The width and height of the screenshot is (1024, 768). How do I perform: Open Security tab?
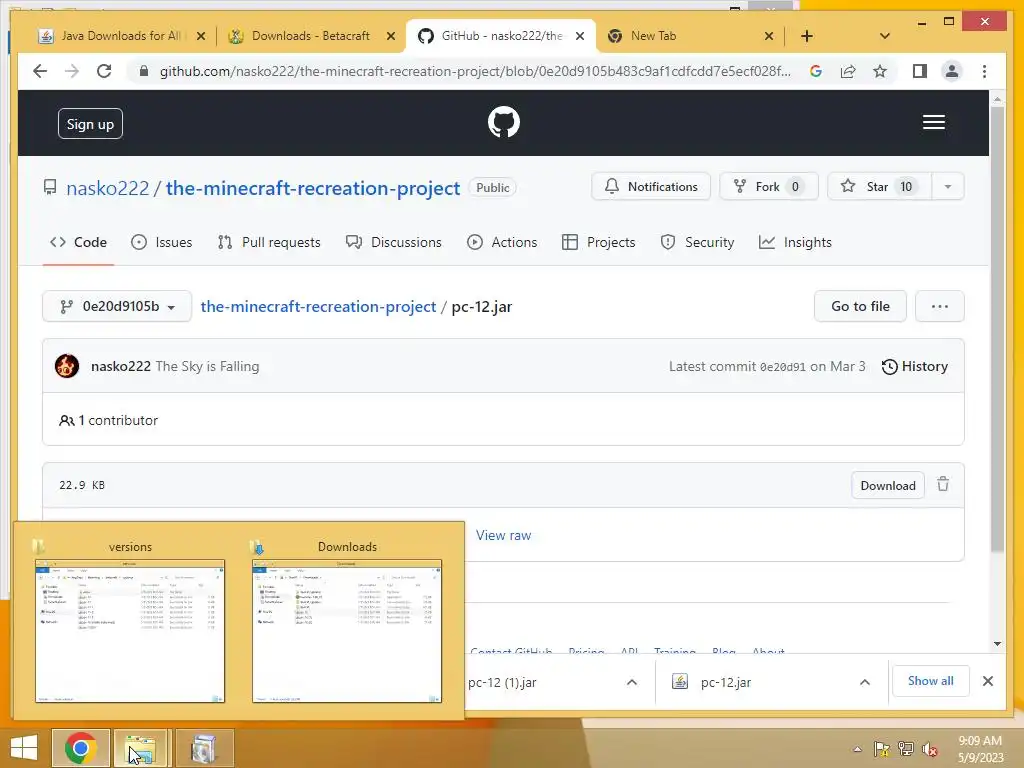pyautogui.click(x=697, y=242)
